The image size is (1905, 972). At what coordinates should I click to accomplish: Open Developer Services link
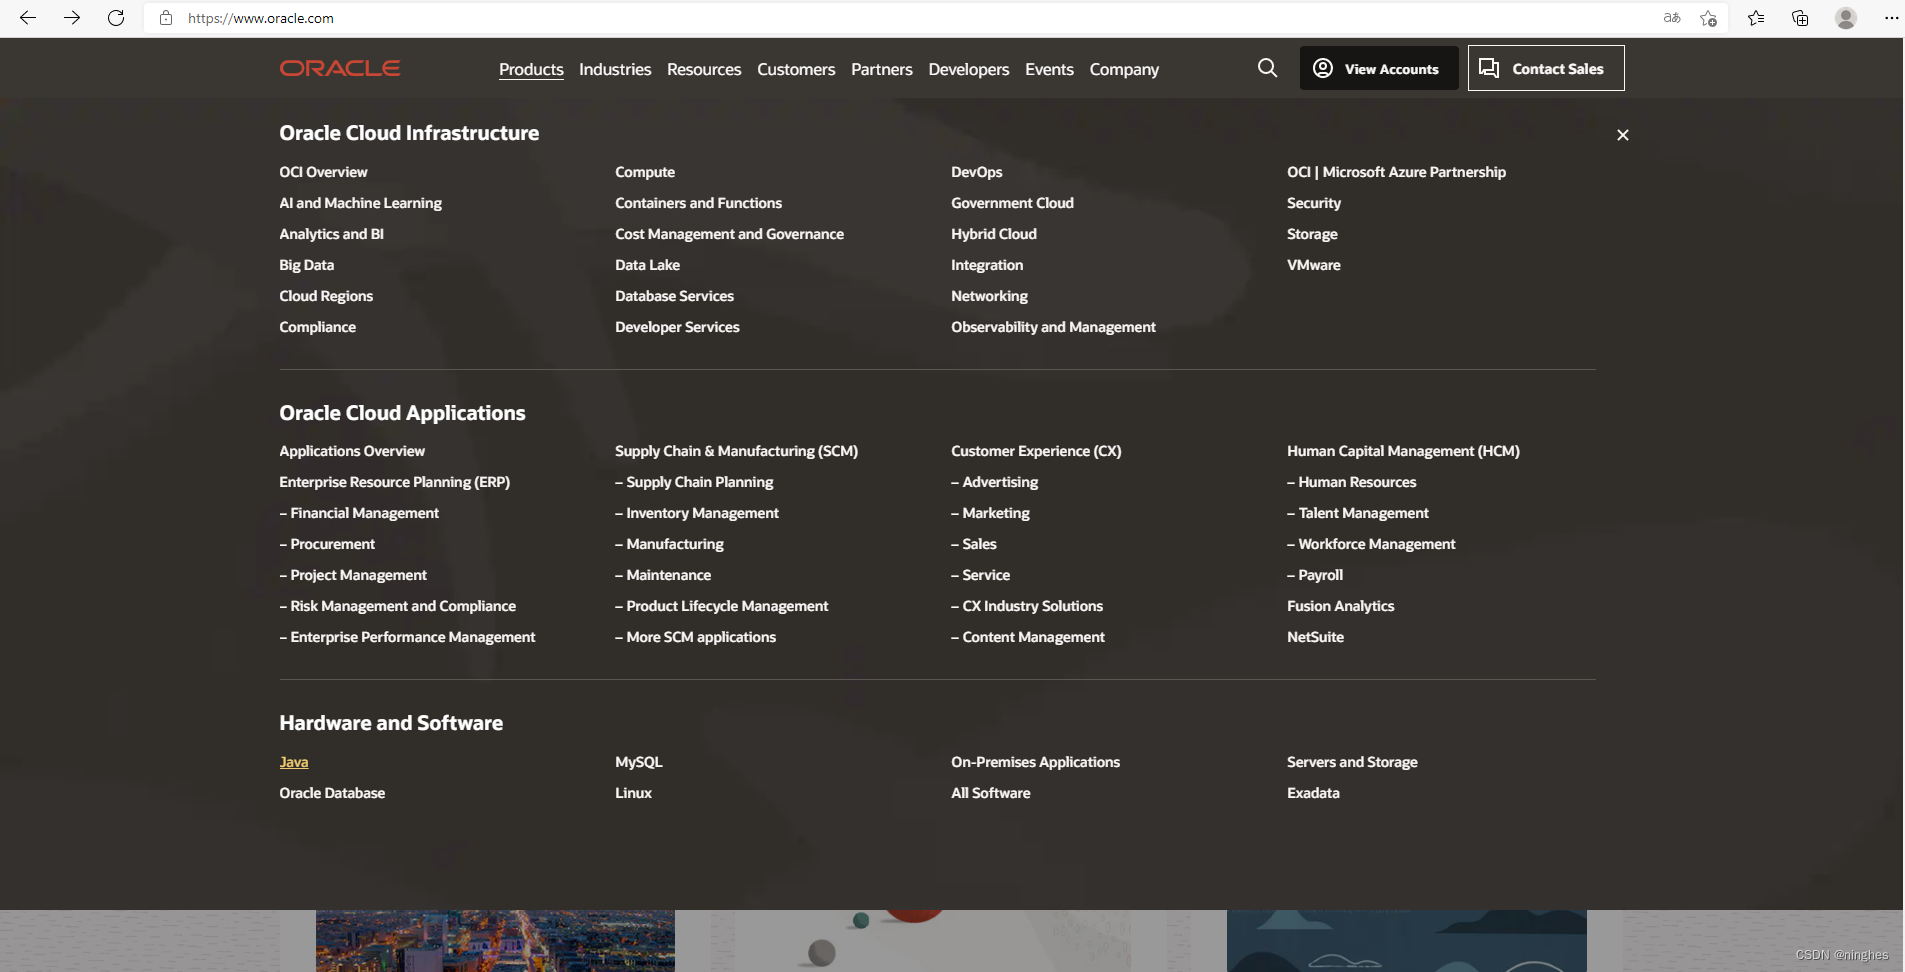677,327
